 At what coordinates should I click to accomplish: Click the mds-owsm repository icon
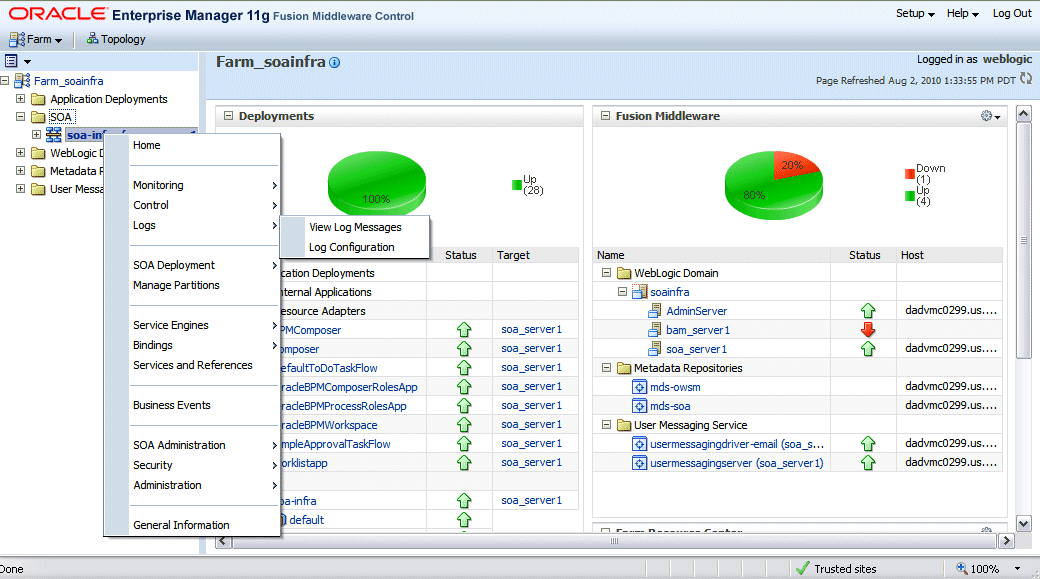tap(639, 387)
